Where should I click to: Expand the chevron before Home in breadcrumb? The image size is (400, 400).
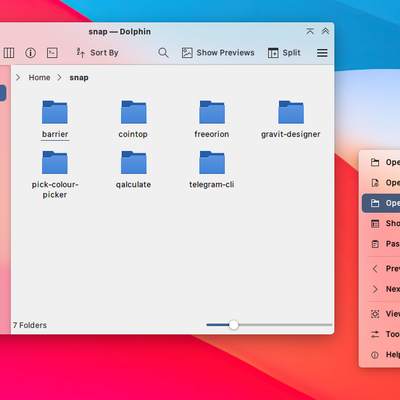pos(18,78)
